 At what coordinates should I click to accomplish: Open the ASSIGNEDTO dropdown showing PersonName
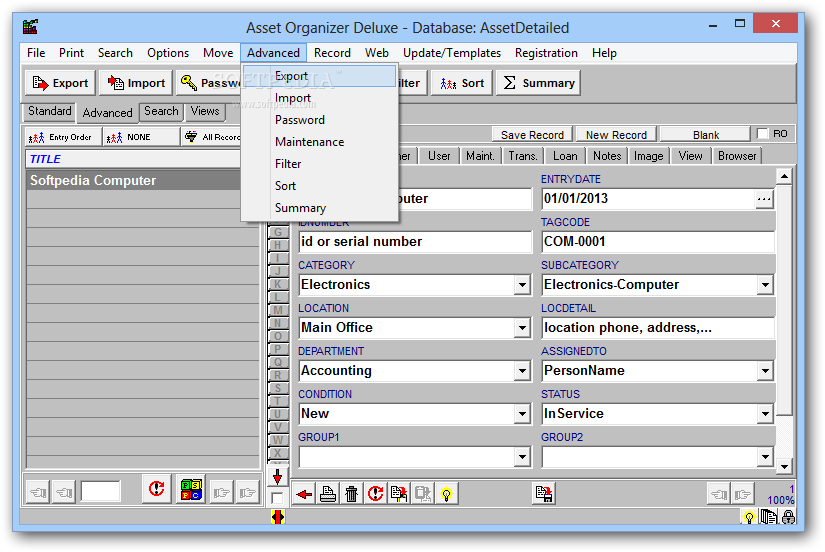[x=765, y=372]
